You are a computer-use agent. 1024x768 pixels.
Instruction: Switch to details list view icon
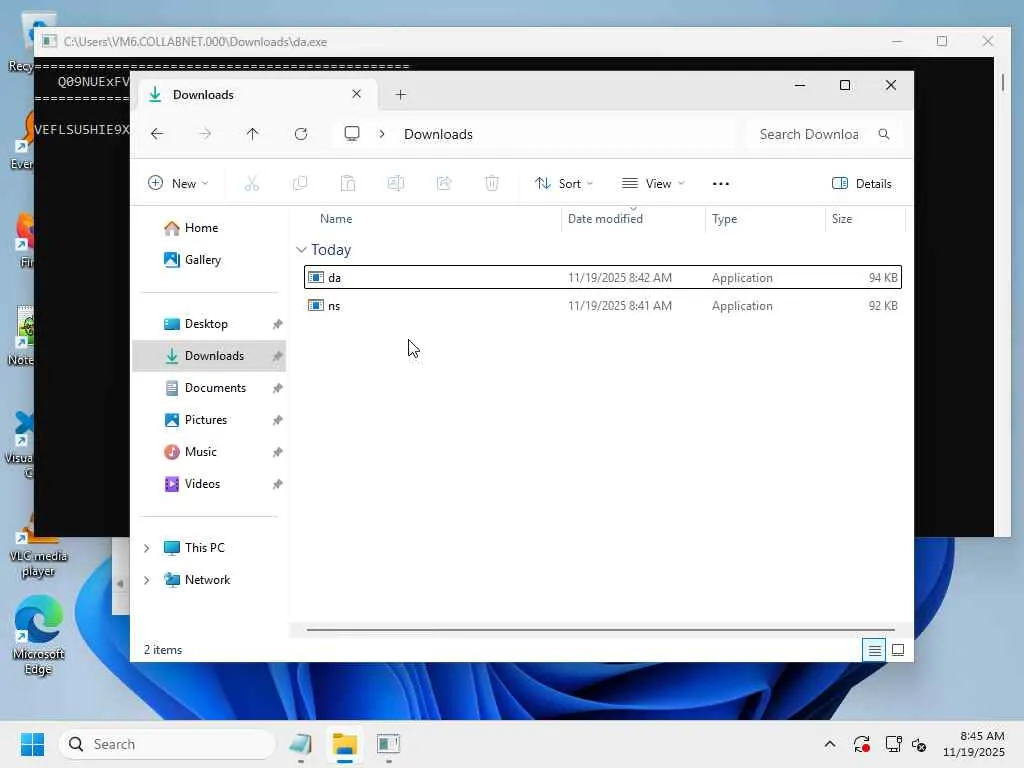[x=874, y=650]
